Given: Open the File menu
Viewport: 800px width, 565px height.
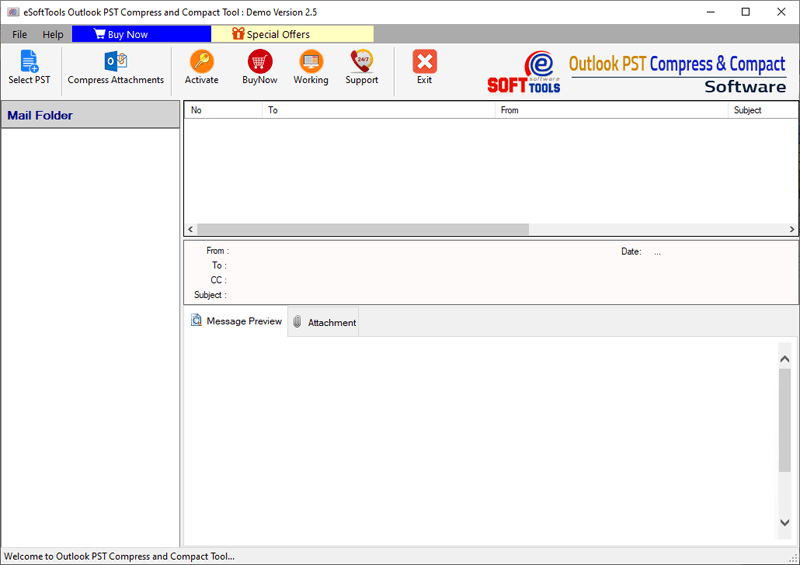Looking at the screenshot, I should tap(19, 34).
